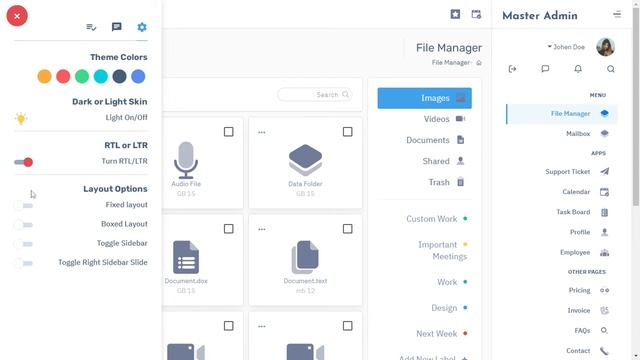Pick the orange theme color
This screenshot has height=360, width=640.
(x=44, y=76)
